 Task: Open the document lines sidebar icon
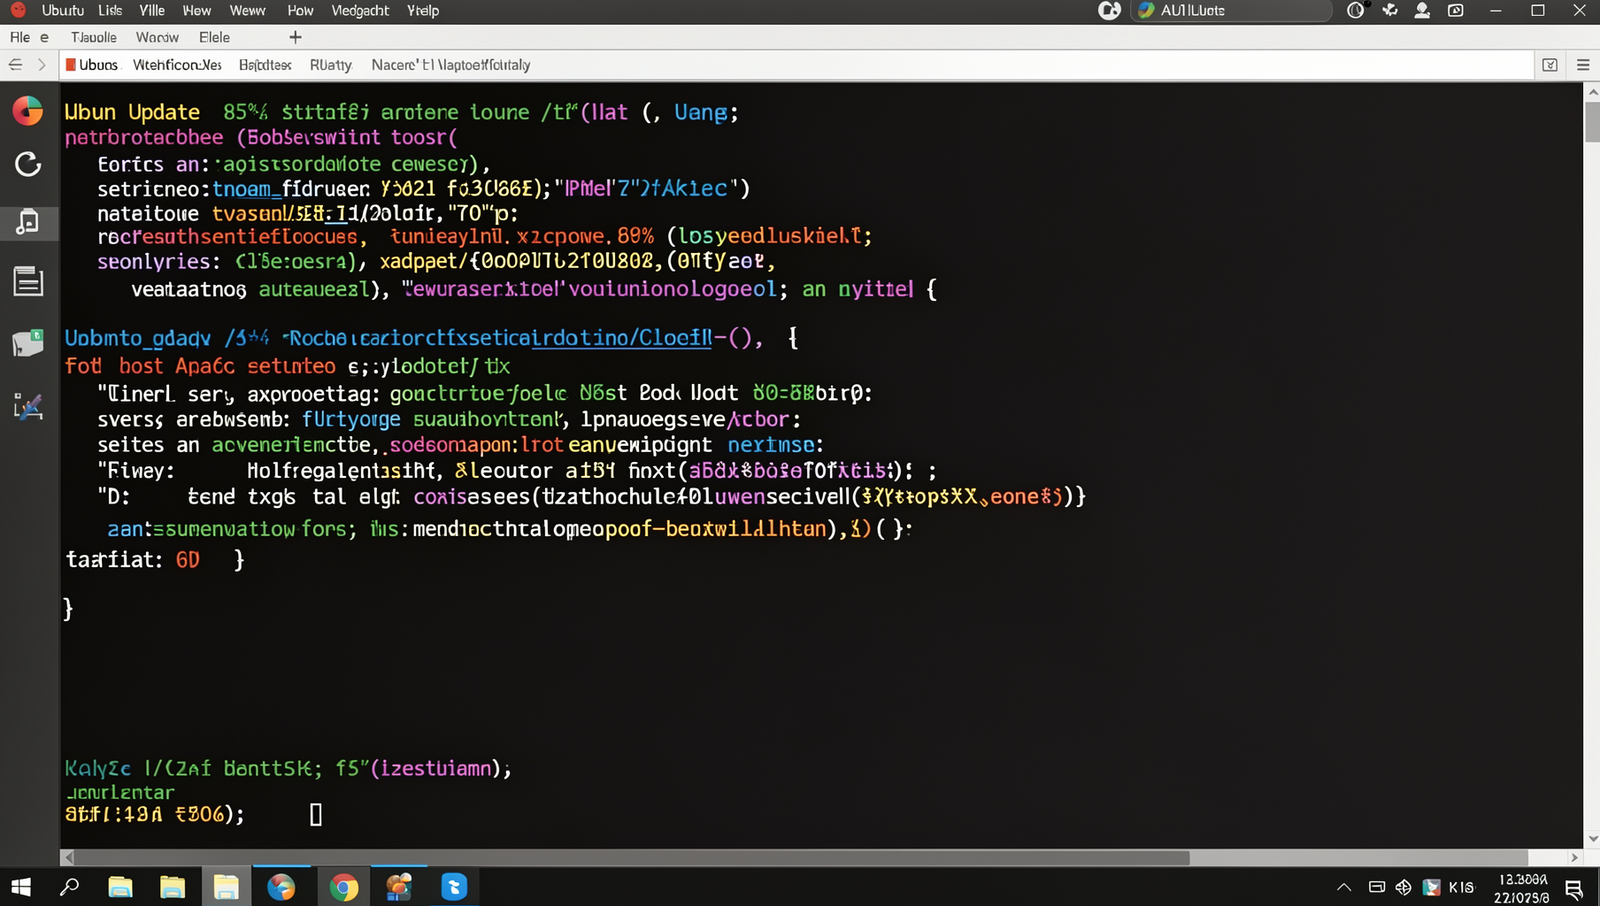[x=28, y=281]
